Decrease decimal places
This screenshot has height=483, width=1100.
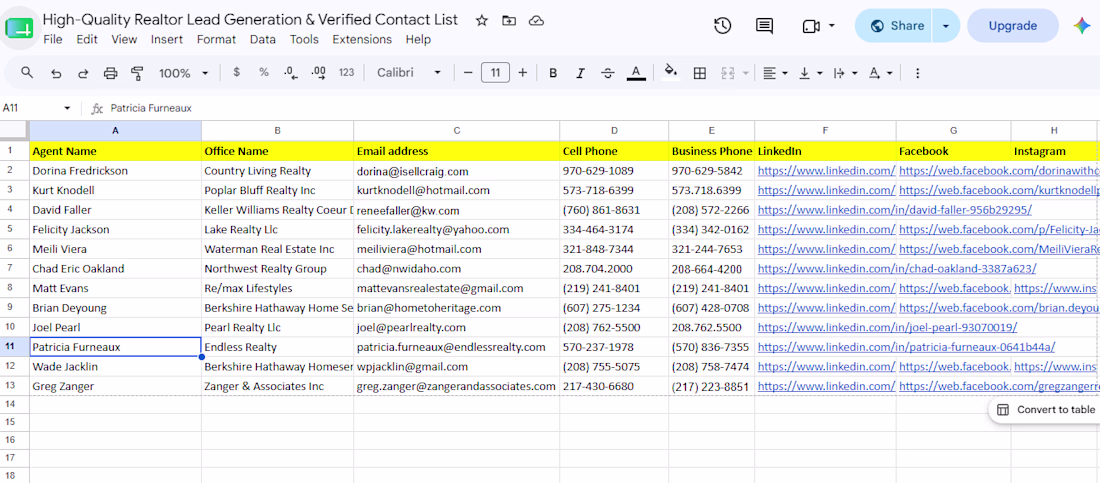point(290,72)
